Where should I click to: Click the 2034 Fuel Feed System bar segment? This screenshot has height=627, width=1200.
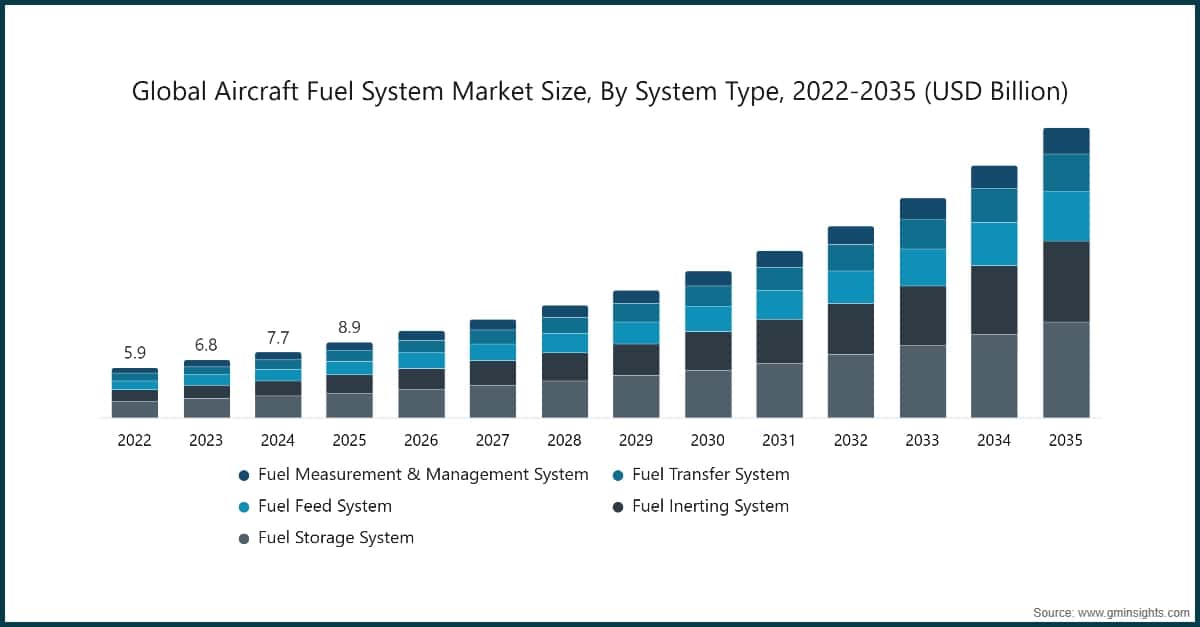994,244
